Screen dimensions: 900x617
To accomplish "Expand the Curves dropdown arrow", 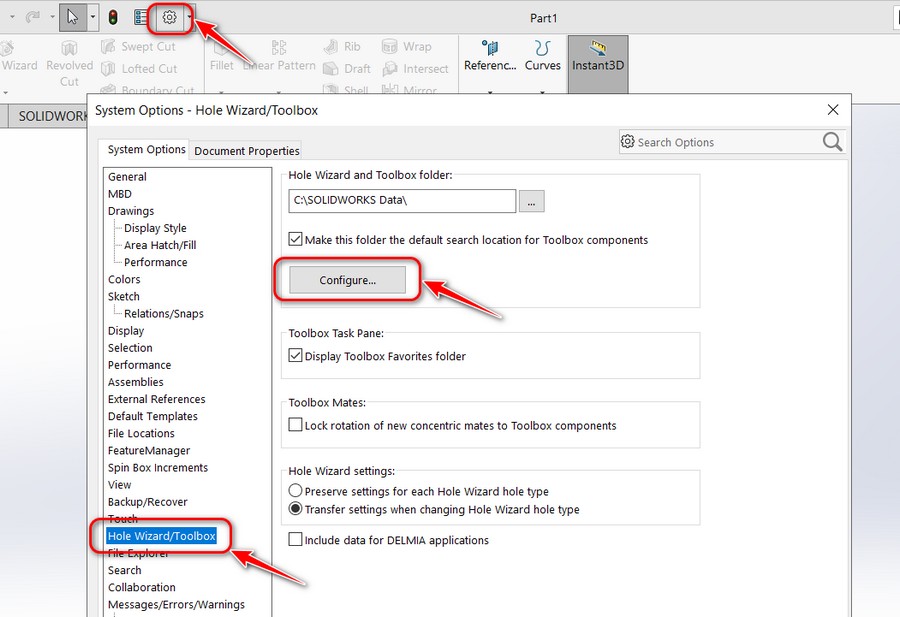I will tap(542, 92).
